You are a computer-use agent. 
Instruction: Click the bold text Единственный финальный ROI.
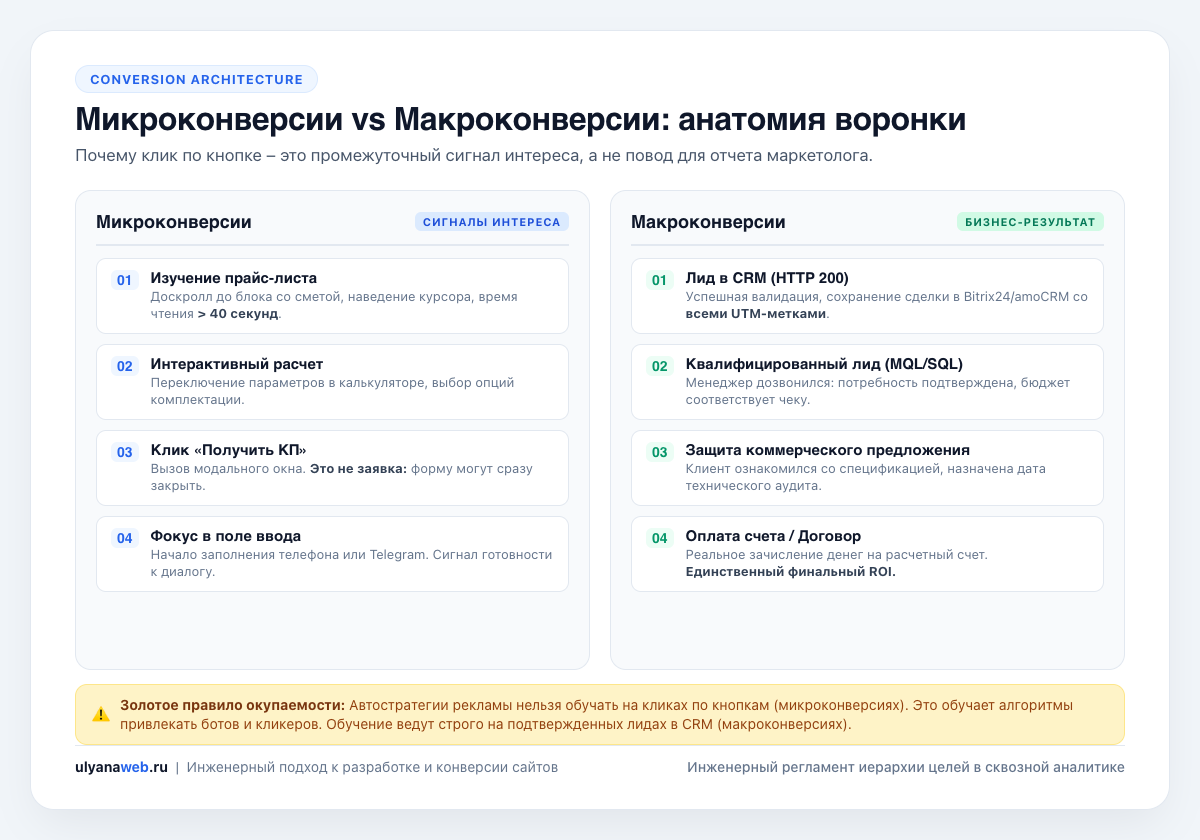[x=790, y=572]
